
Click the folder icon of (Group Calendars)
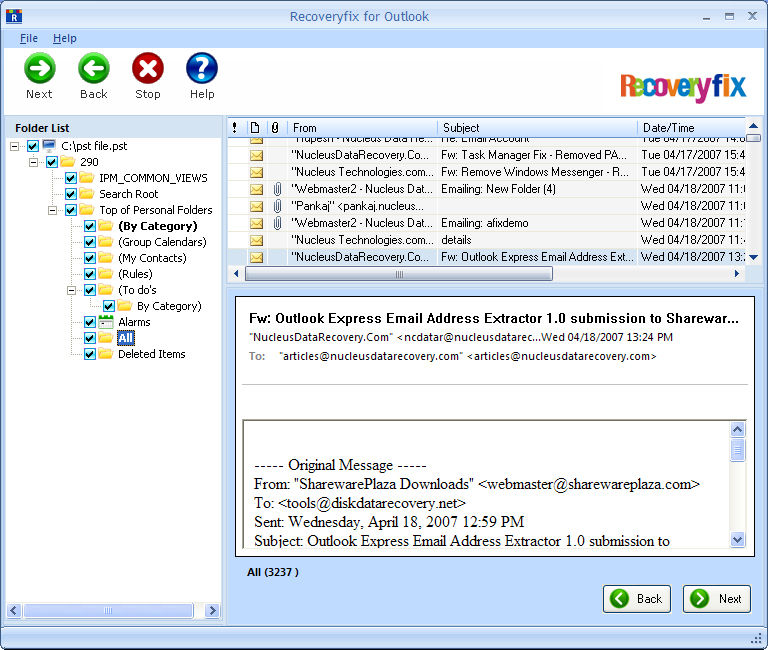pos(106,241)
